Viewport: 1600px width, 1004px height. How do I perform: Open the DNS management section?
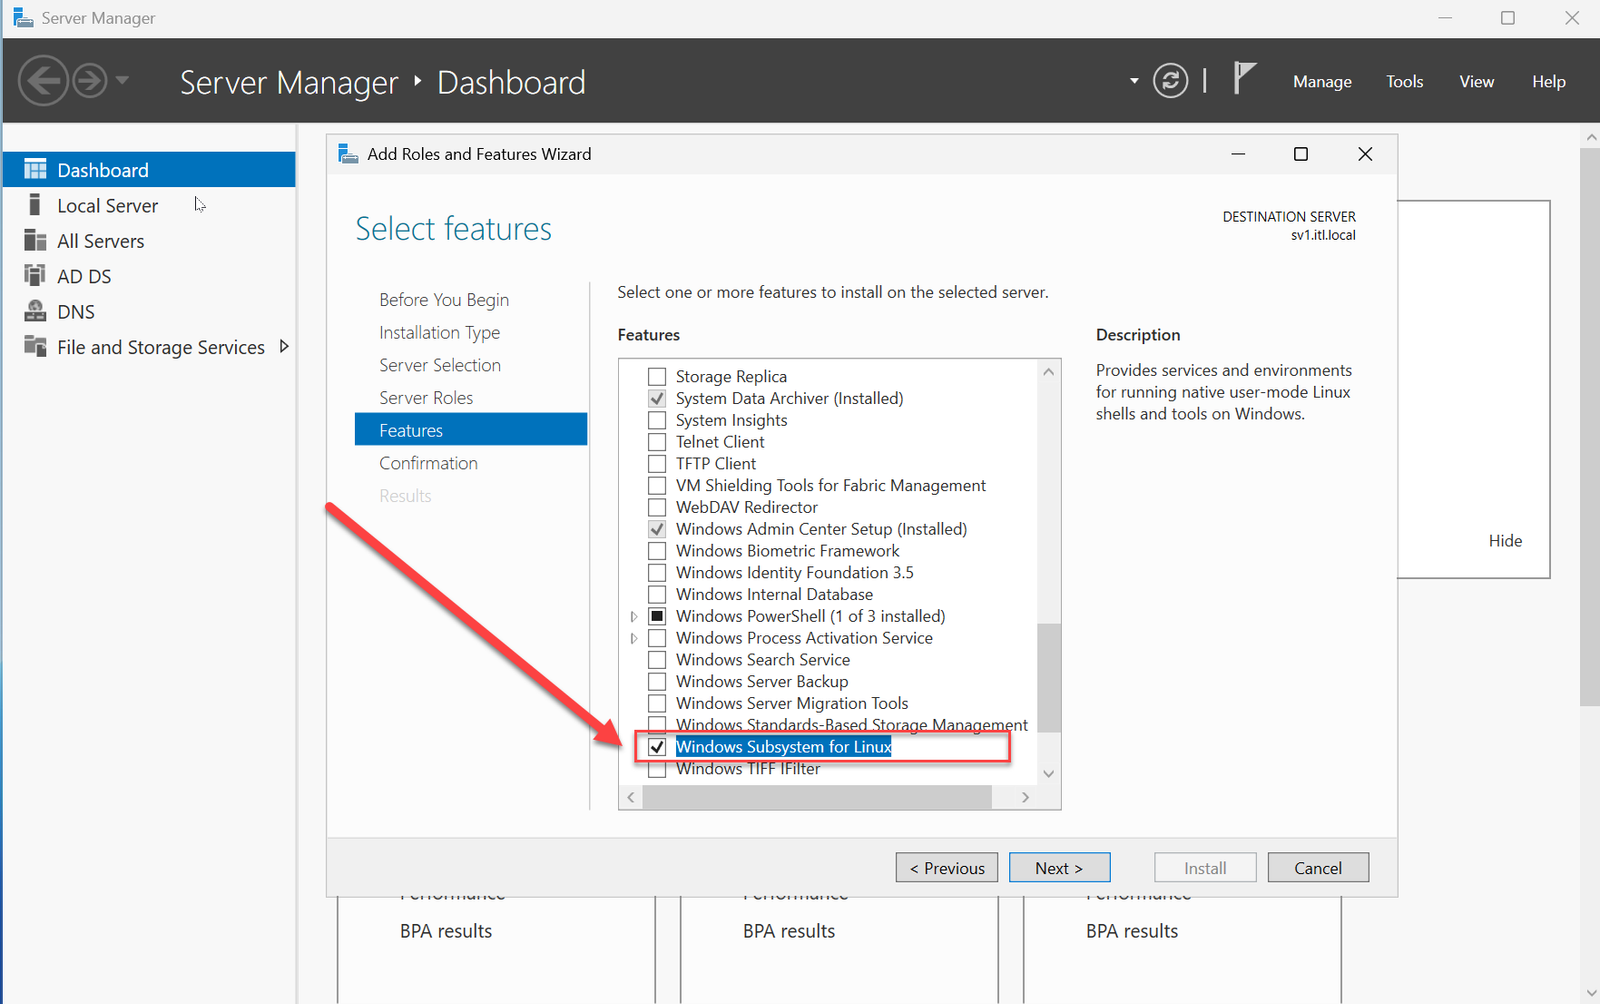point(78,311)
